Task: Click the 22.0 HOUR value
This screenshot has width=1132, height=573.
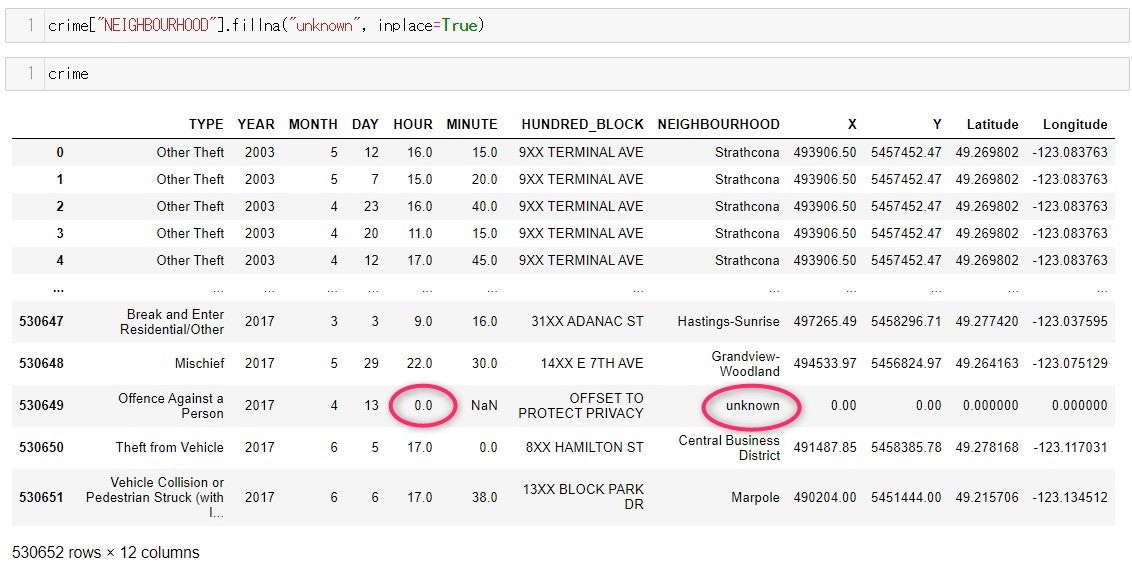Action: point(420,363)
